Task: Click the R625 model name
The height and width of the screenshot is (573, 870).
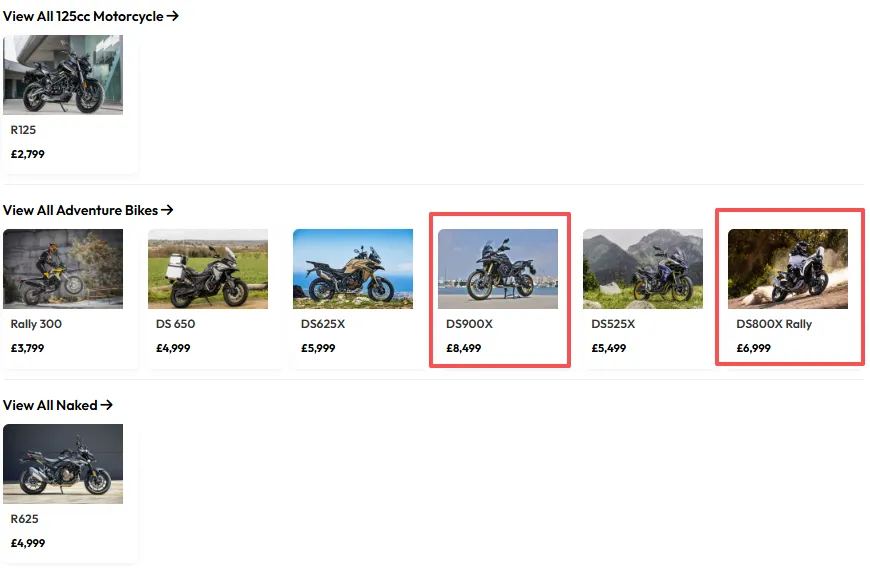Action: 24,519
